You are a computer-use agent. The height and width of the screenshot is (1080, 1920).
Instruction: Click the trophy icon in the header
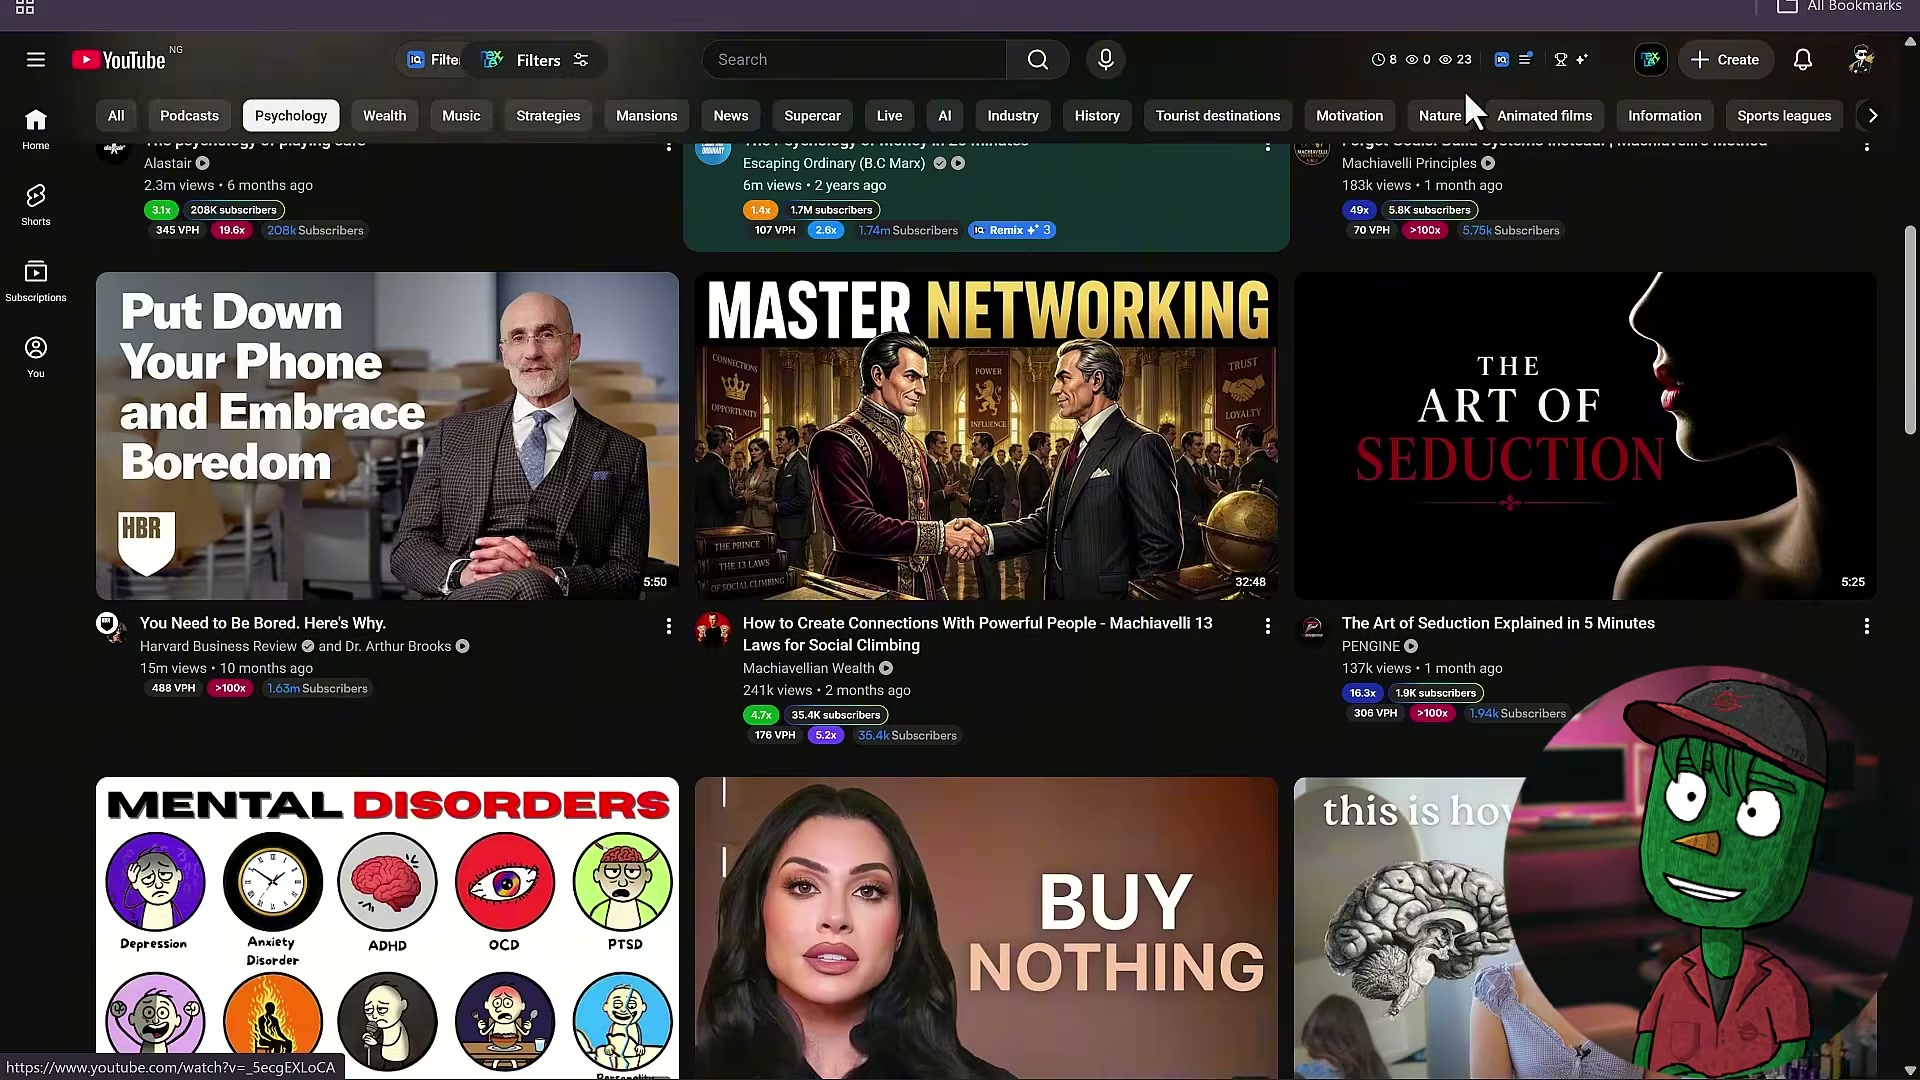(x=1560, y=60)
